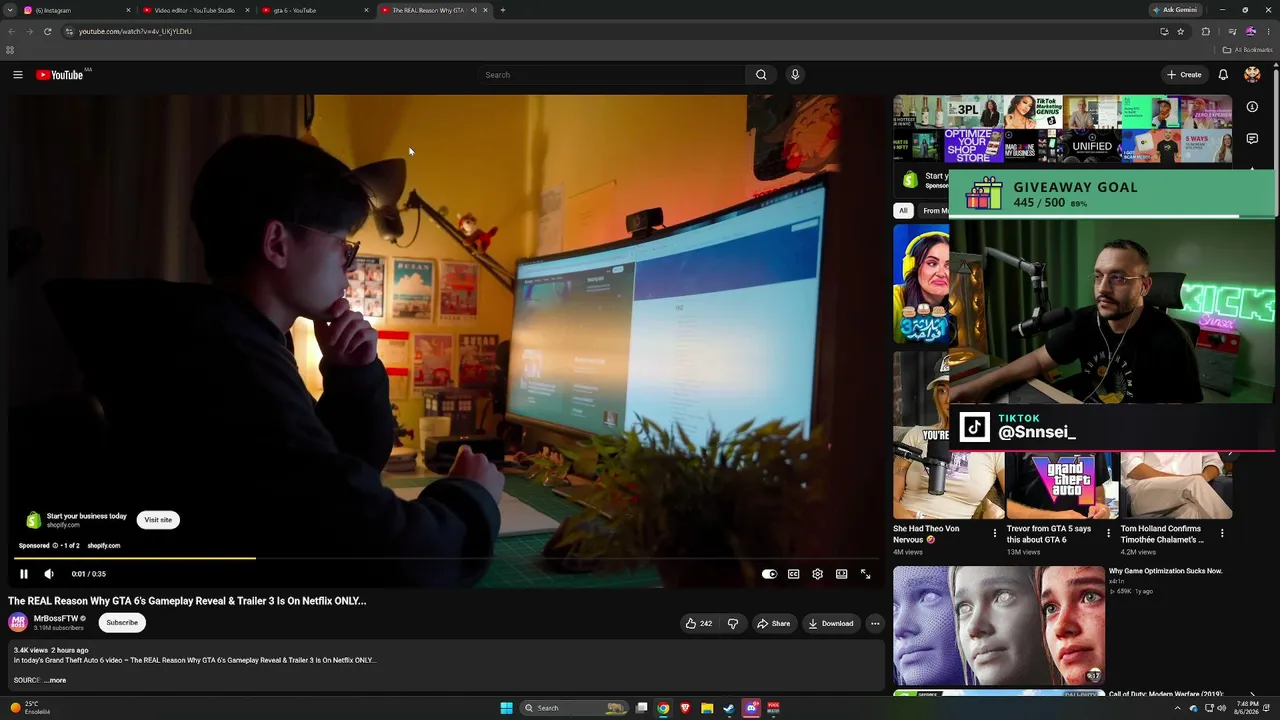The width and height of the screenshot is (1280, 720).
Task: Switch the player to theater mode
Action: [841, 574]
